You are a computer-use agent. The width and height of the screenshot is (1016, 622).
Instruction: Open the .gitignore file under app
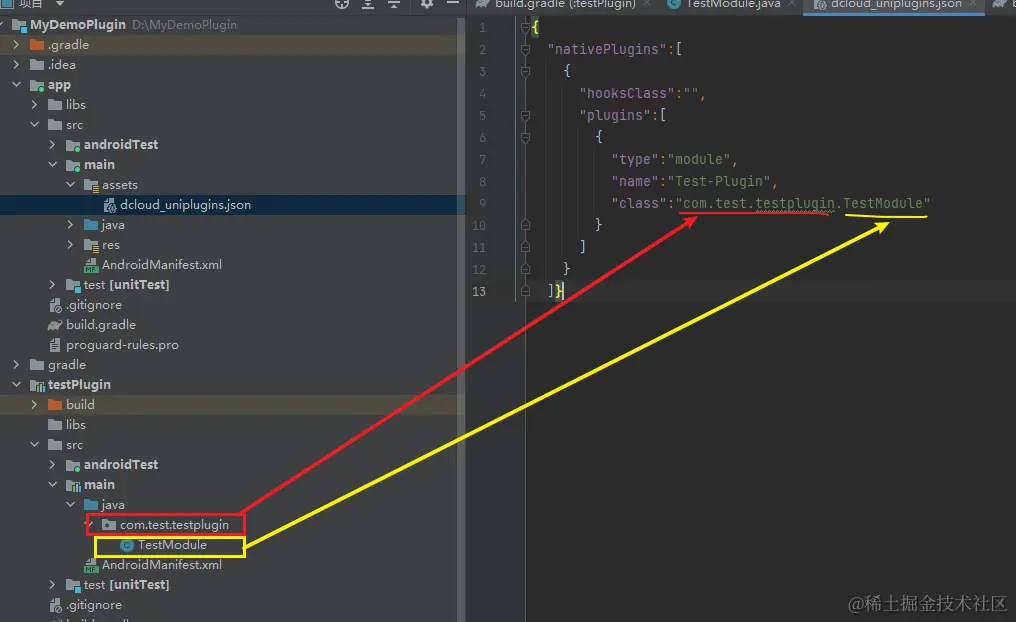coord(93,305)
